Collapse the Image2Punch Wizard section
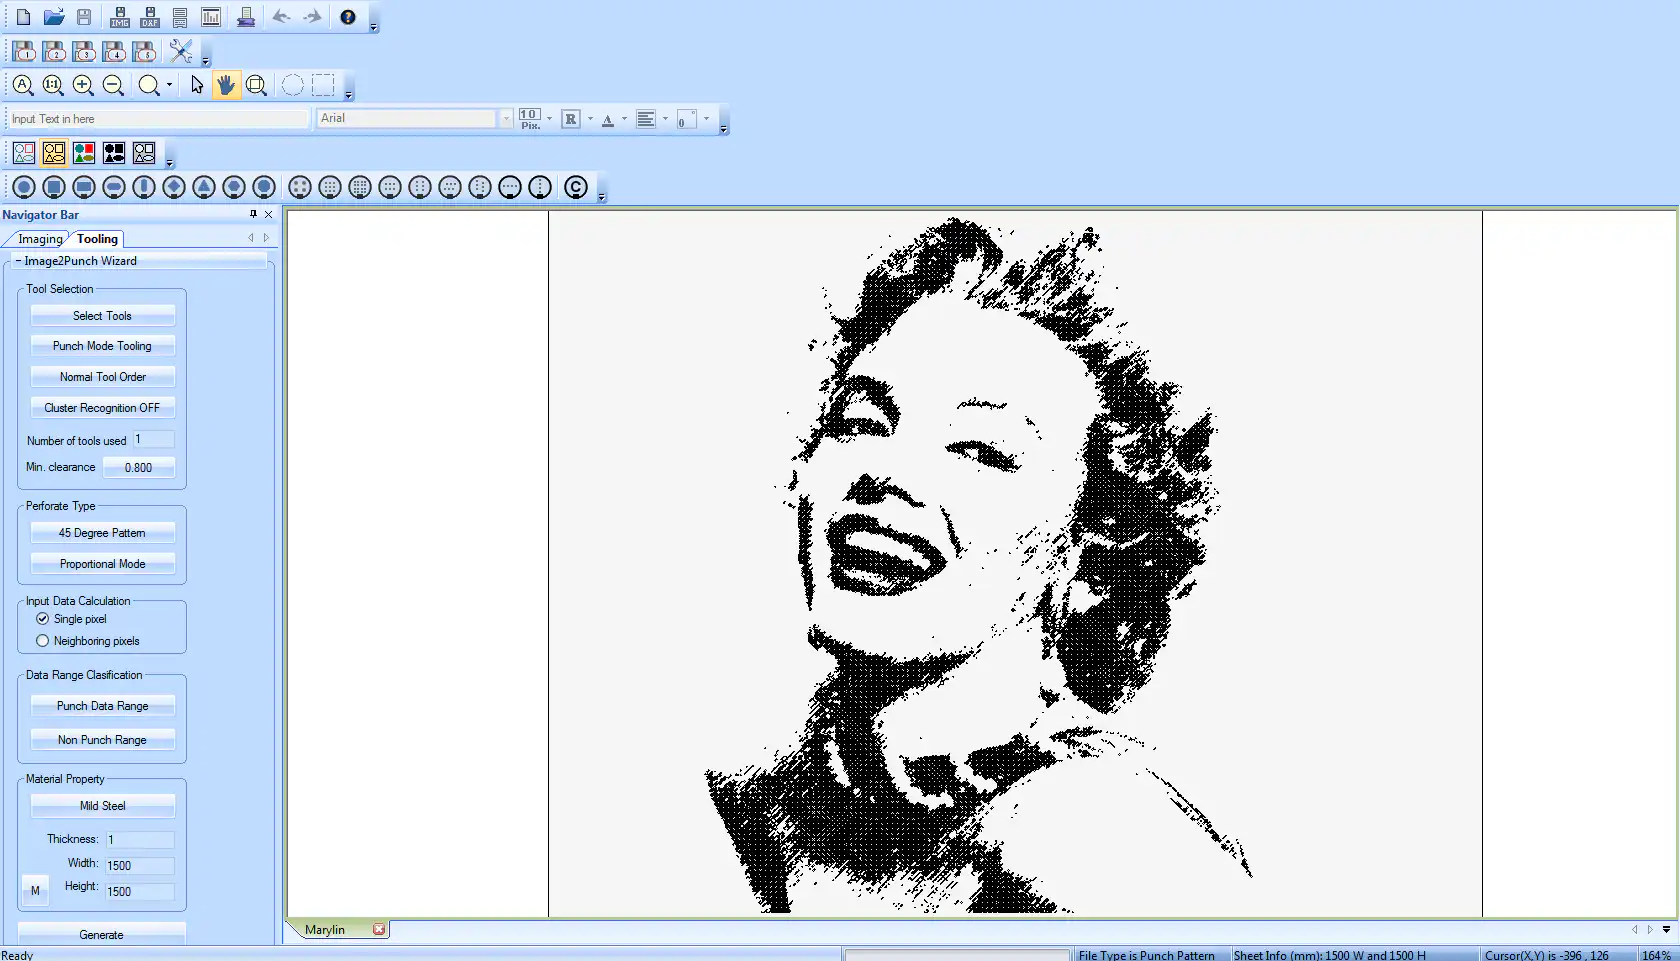Screen dimensions: 1680x961 [18, 261]
